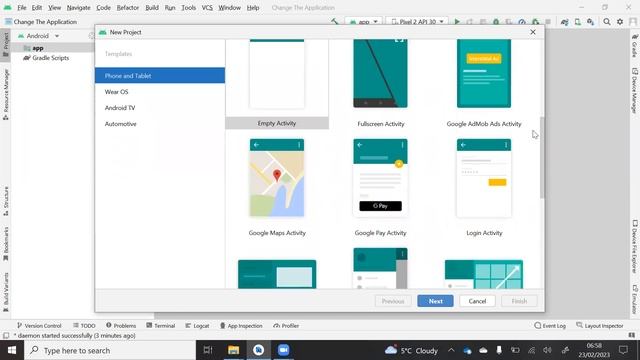Open the Build Variants side tab
The width and height of the screenshot is (640, 360).
[x=5, y=292]
